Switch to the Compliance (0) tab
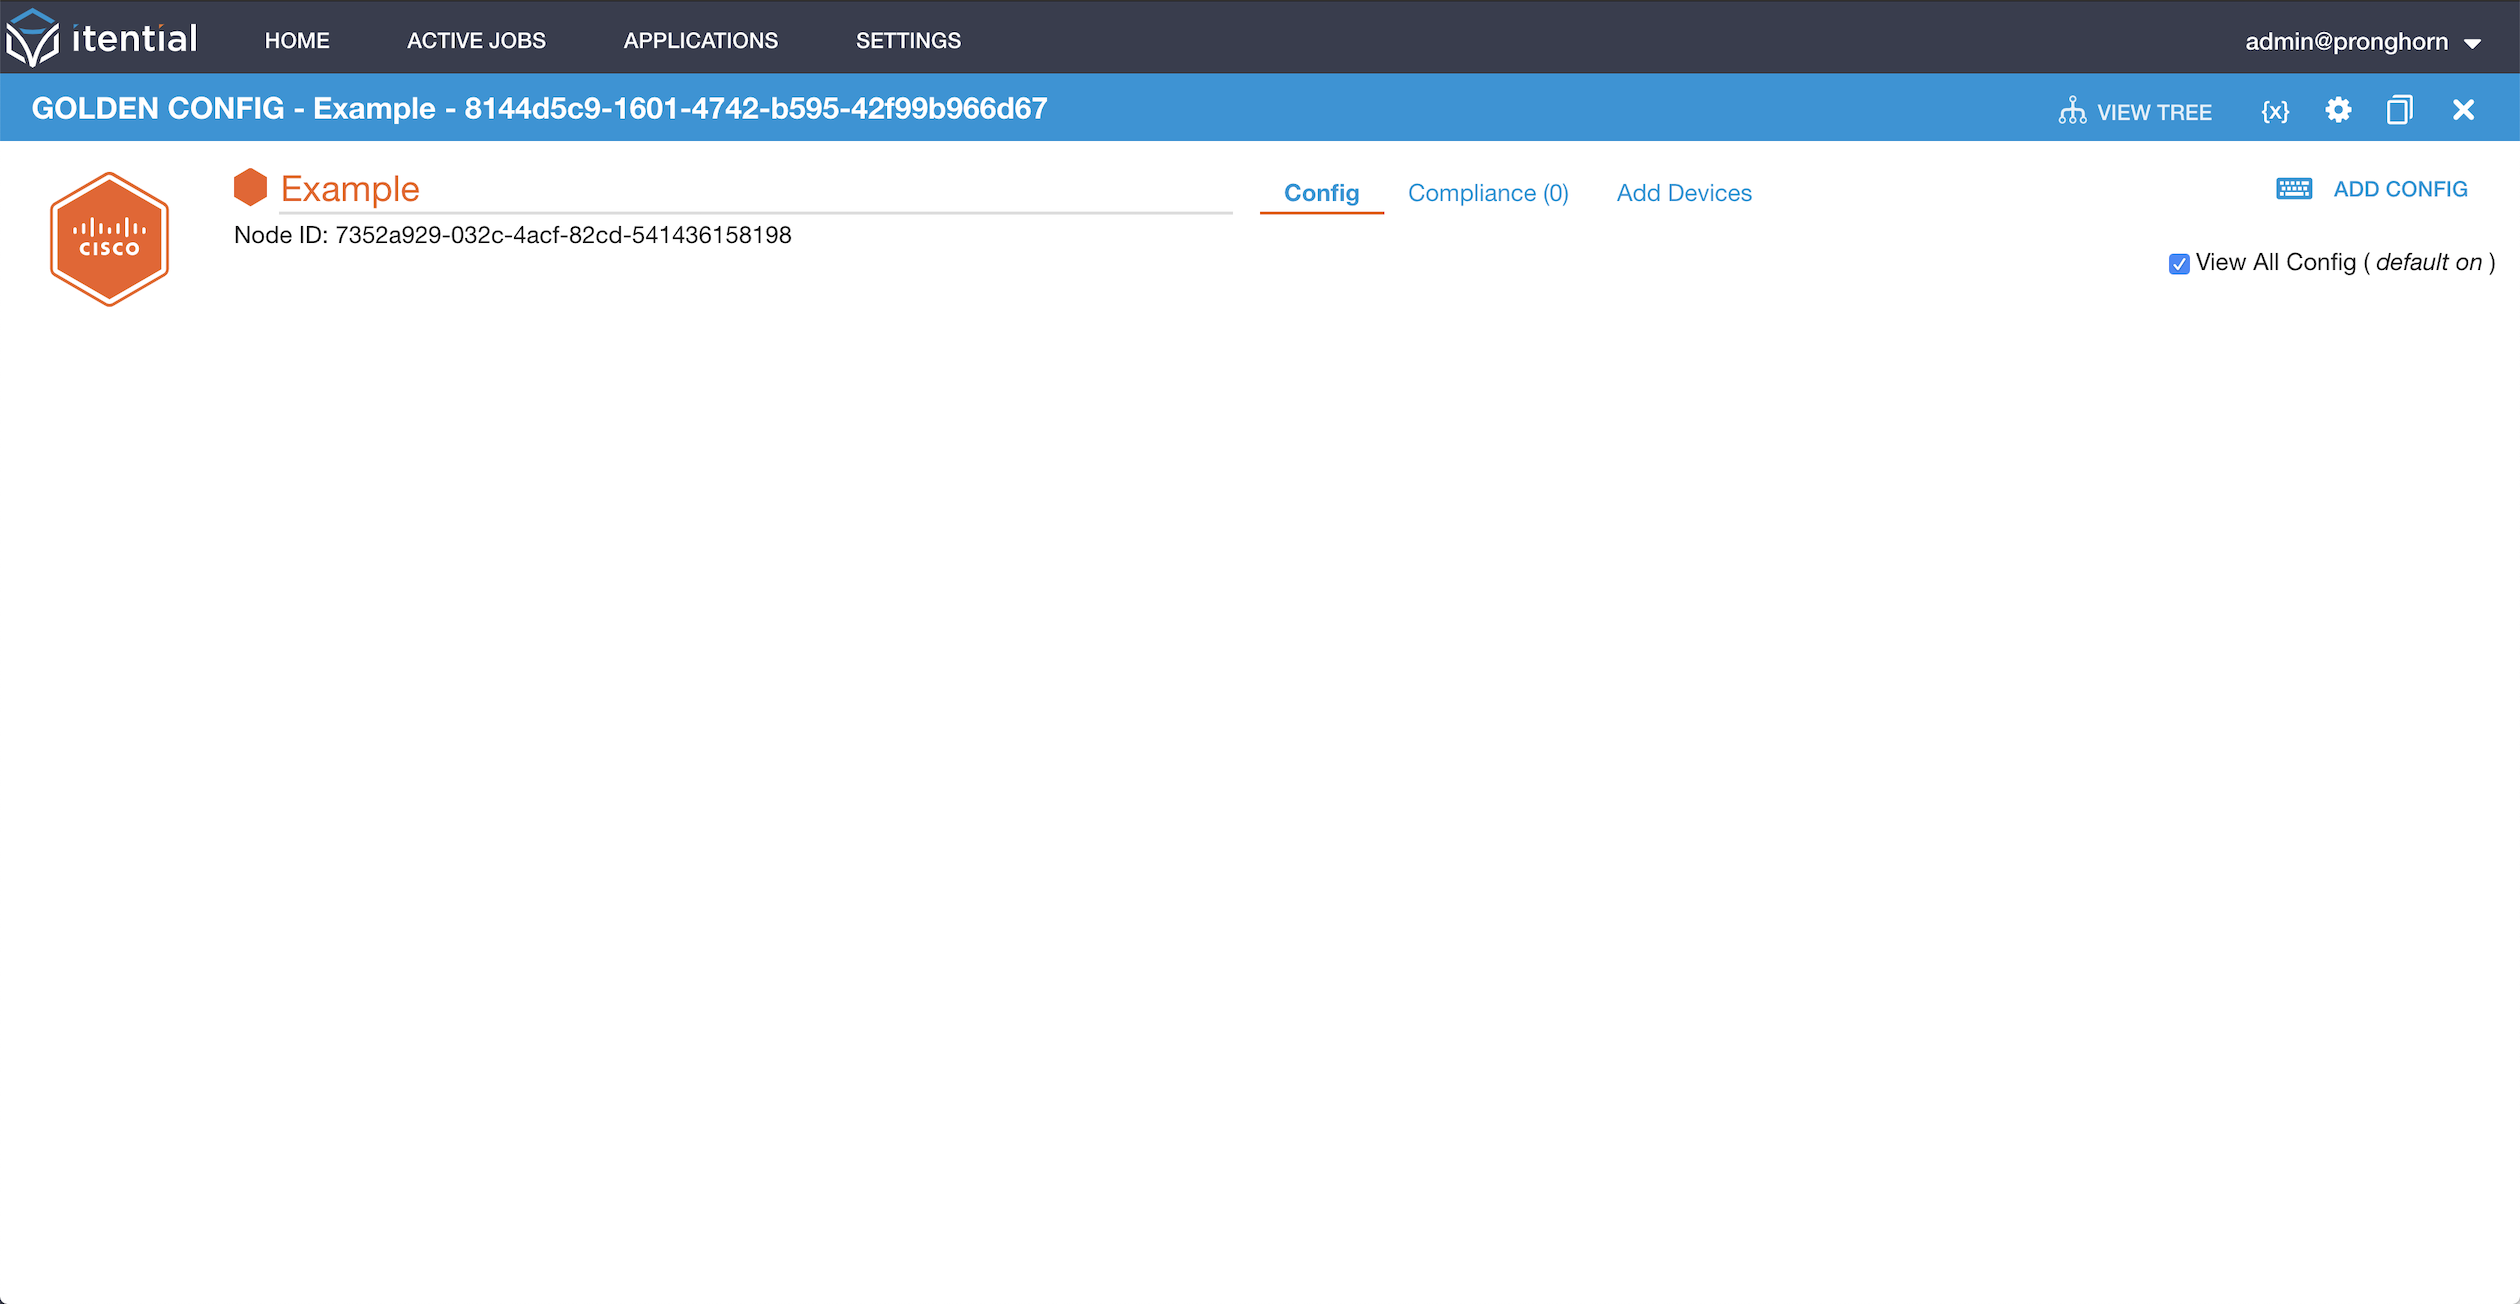The image size is (2520, 1304). [1488, 193]
